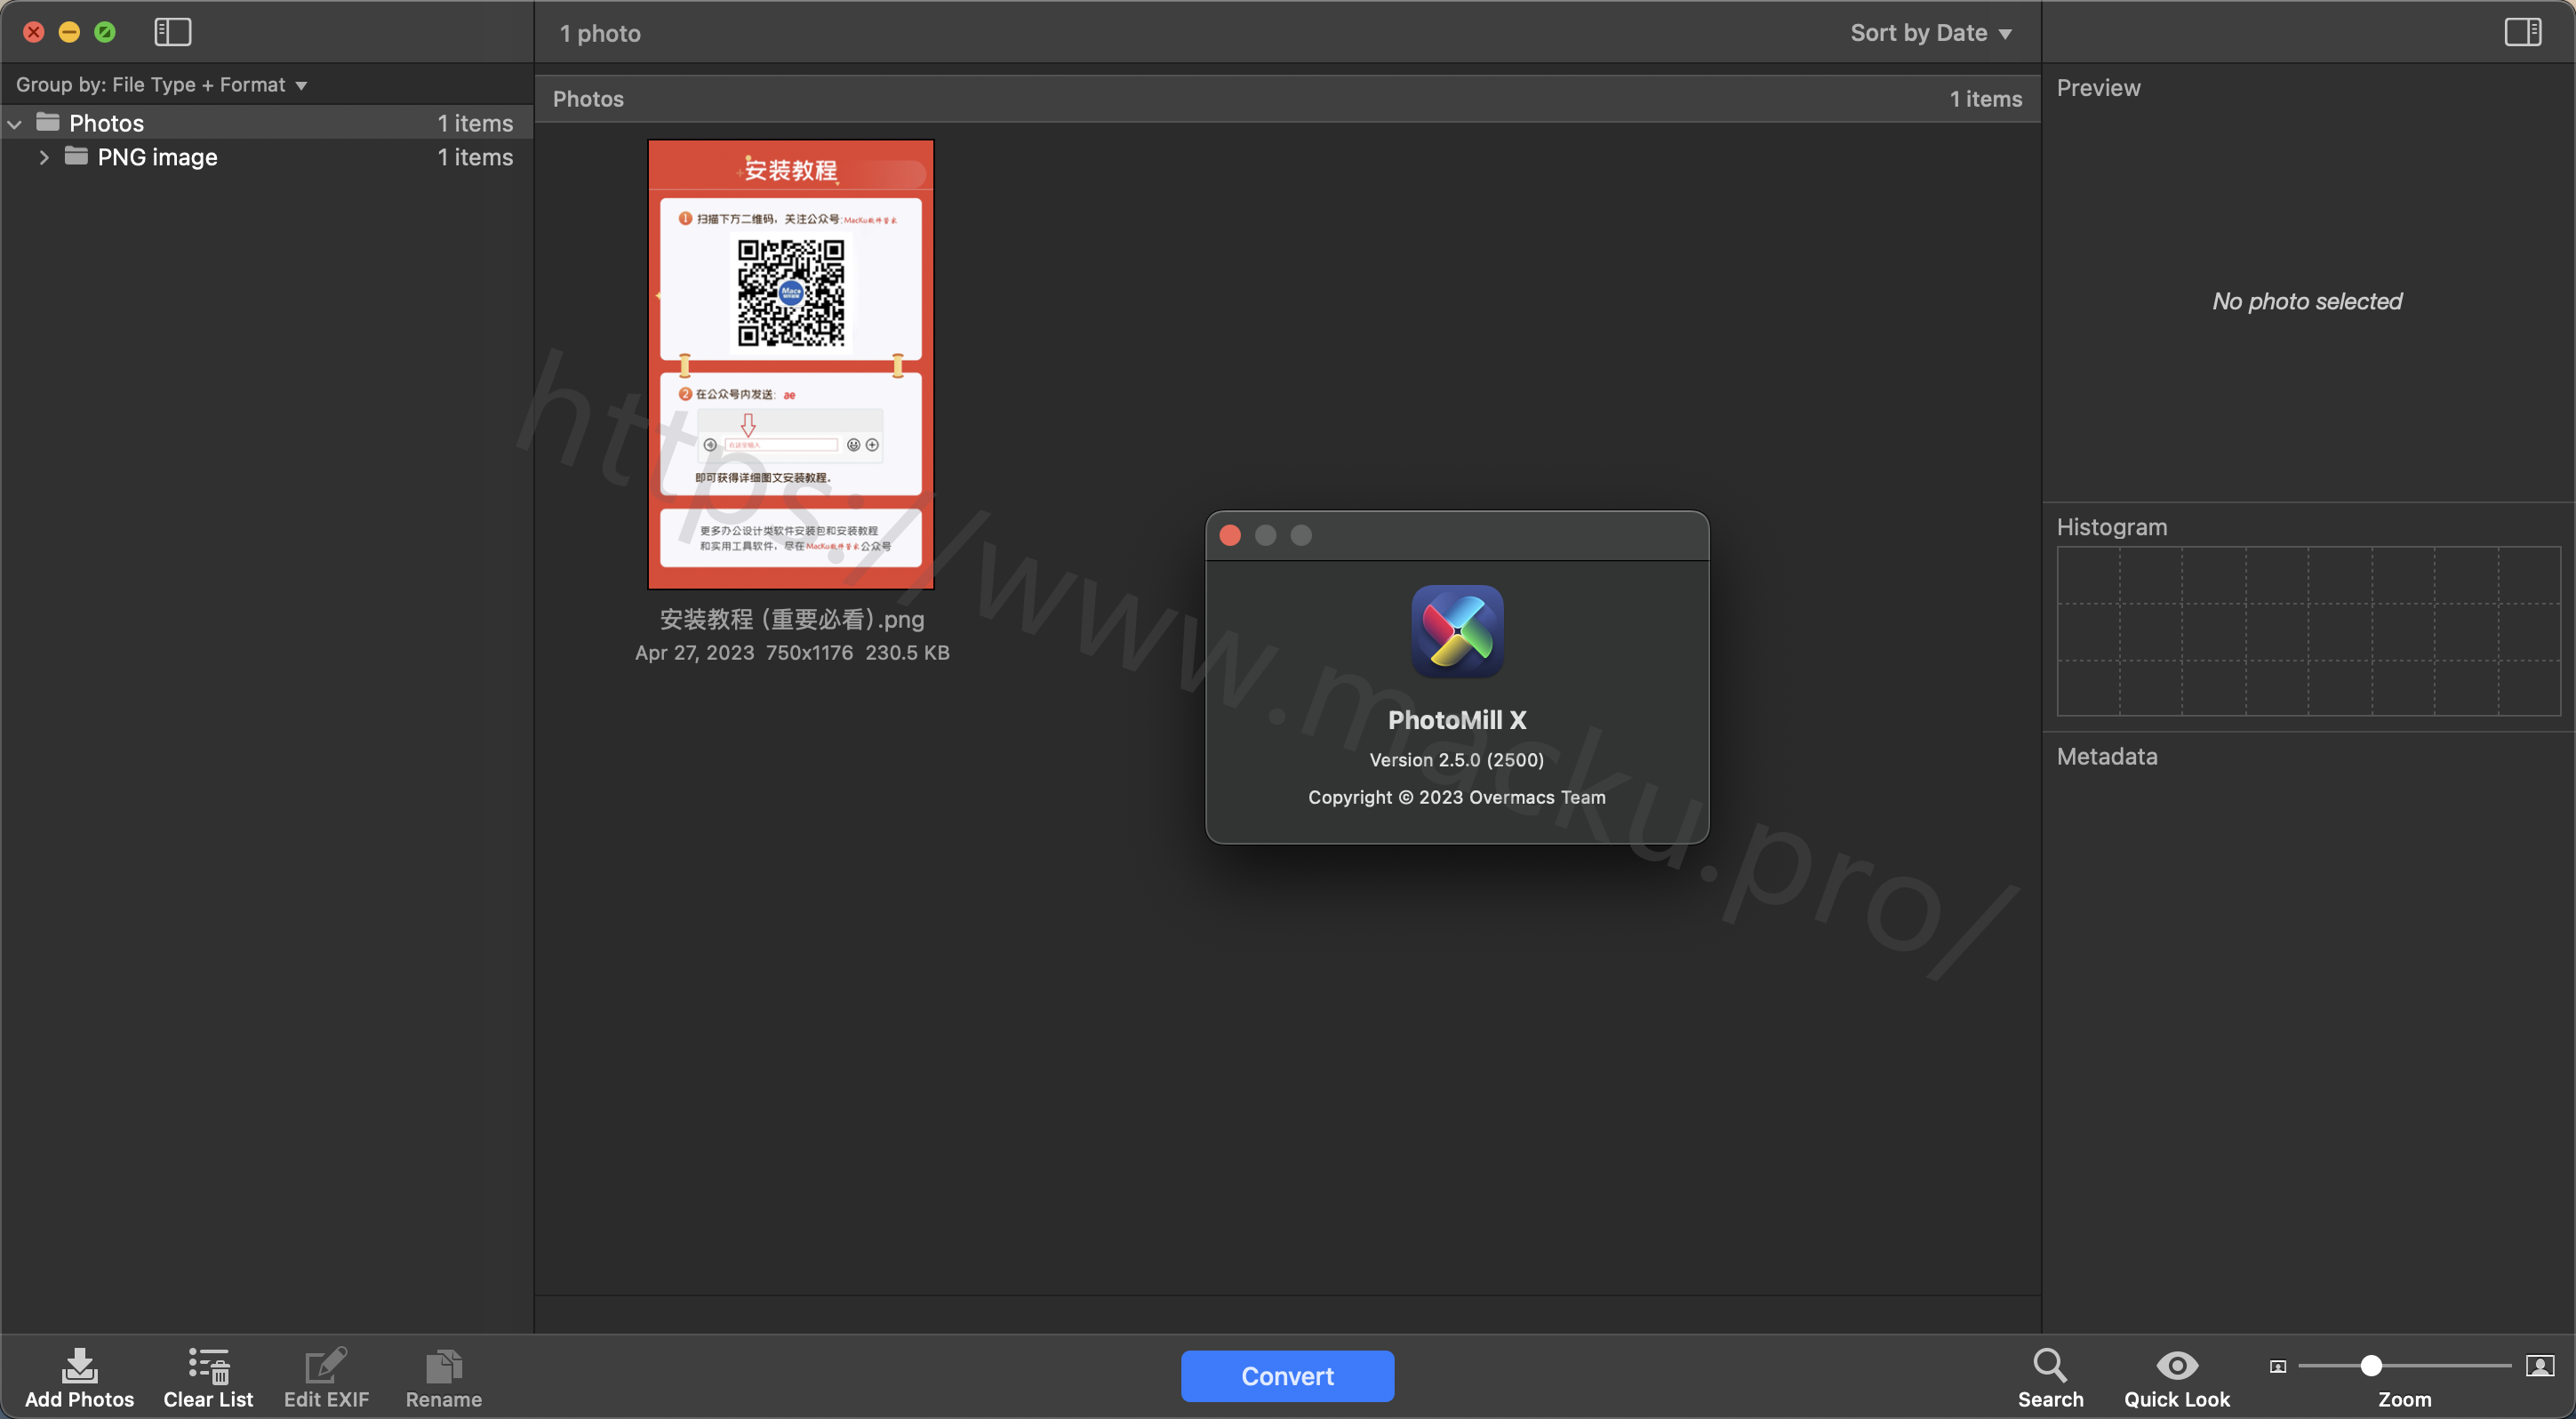Image resolution: width=2576 pixels, height=1419 pixels.
Task: Click the Photos section header bar
Action: [1287, 98]
